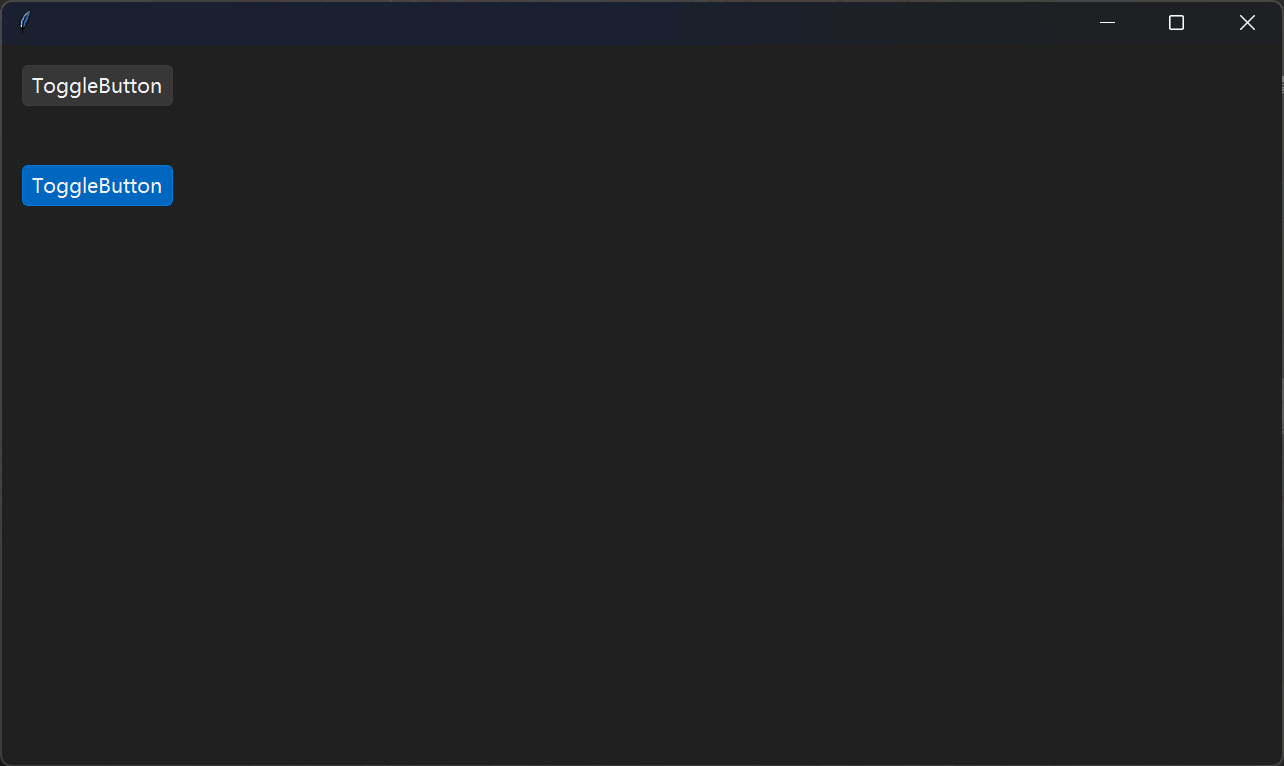The image size is (1284, 766).
Task: Disable the highlighted blue ToggleButton
Action: 97,186
